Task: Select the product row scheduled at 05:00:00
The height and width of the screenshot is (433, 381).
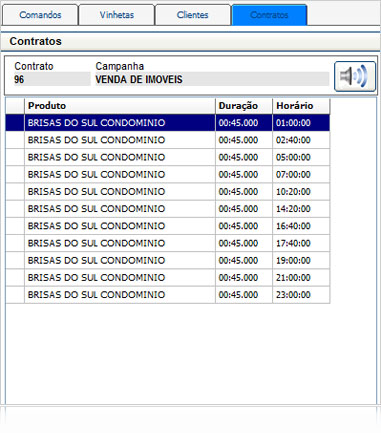Action: [x=168, y=157]
